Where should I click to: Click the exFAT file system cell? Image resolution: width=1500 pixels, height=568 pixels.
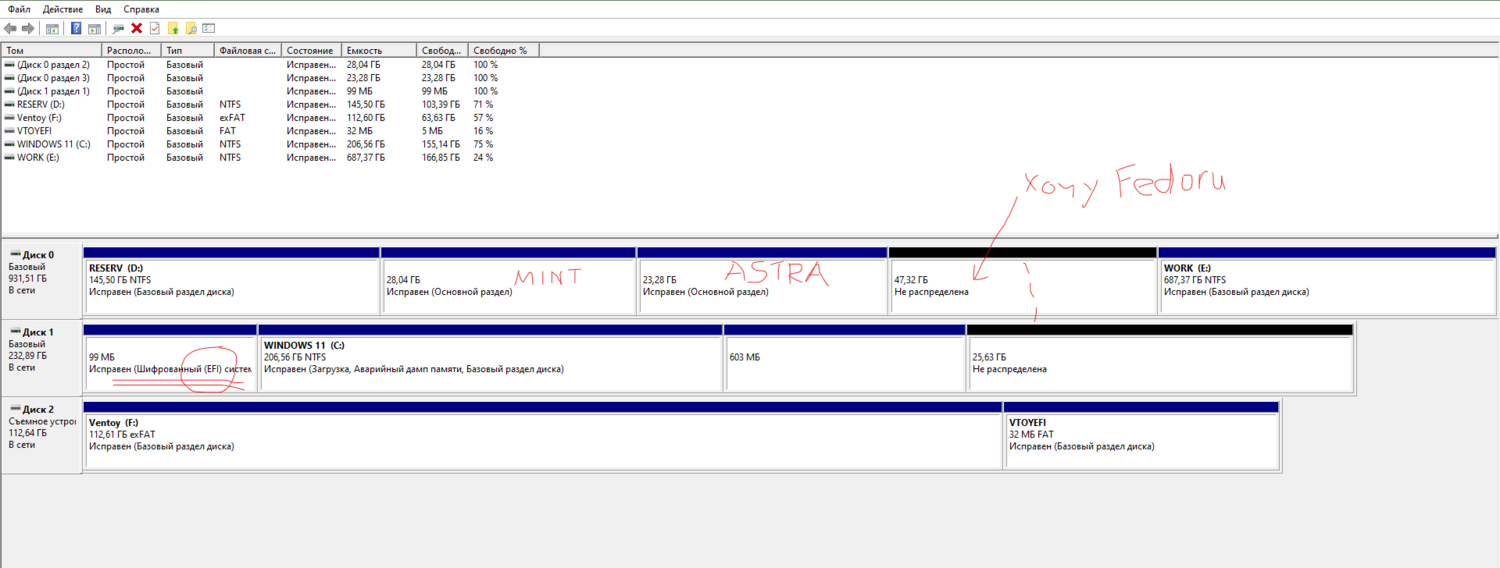(x=230, y=117)
